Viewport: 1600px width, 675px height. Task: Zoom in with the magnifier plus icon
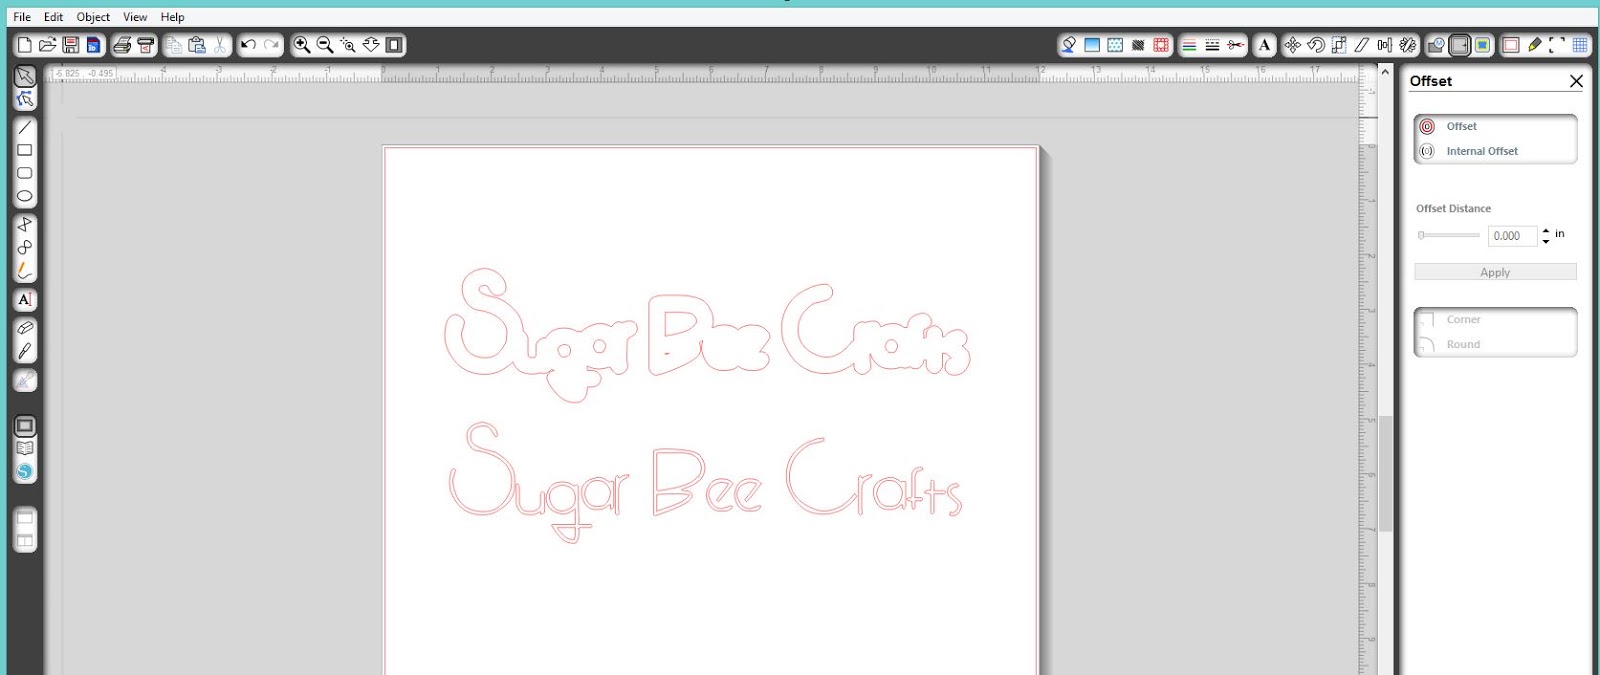point(301,45)
